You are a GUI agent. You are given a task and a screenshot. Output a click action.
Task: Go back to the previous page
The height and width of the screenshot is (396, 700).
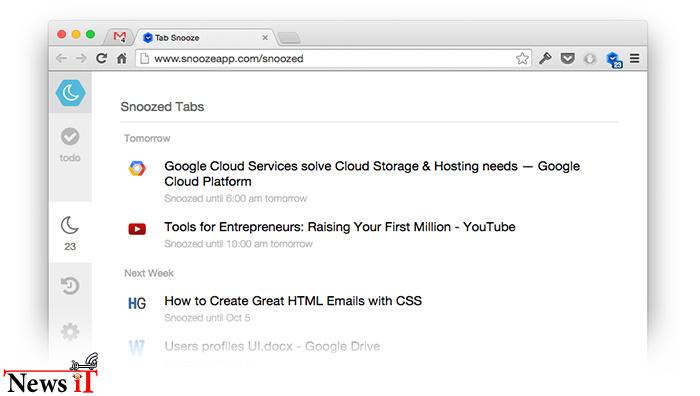(x=62, y=58)
